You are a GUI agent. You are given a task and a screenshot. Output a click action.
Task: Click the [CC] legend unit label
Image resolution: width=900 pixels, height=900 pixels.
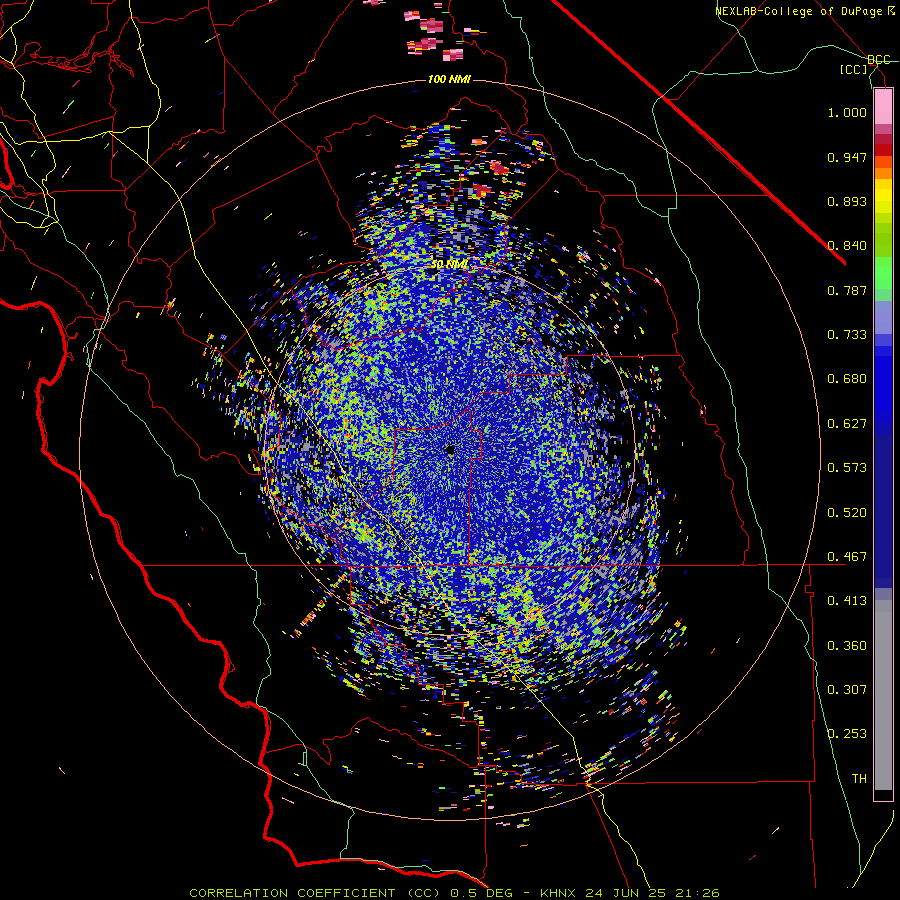click(854, 69)
